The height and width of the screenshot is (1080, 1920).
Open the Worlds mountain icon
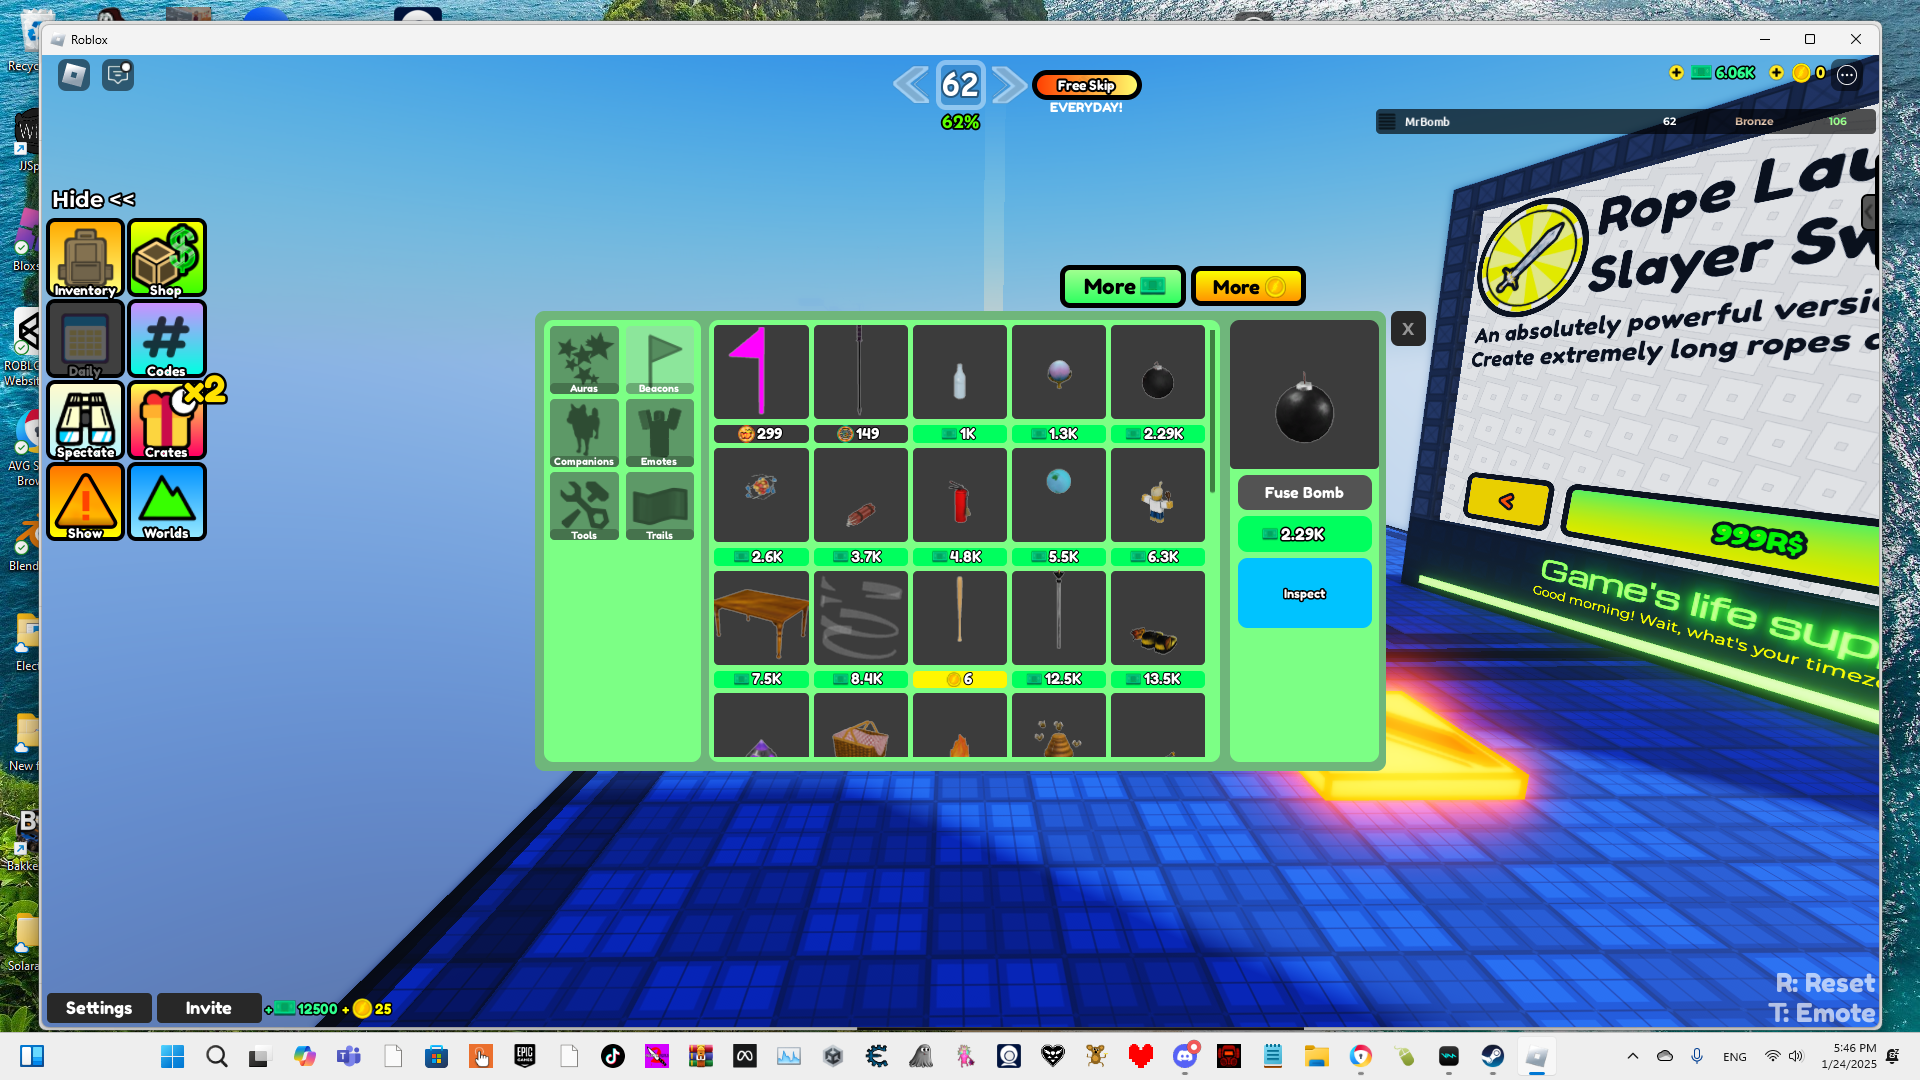click(x=167, y=502)
